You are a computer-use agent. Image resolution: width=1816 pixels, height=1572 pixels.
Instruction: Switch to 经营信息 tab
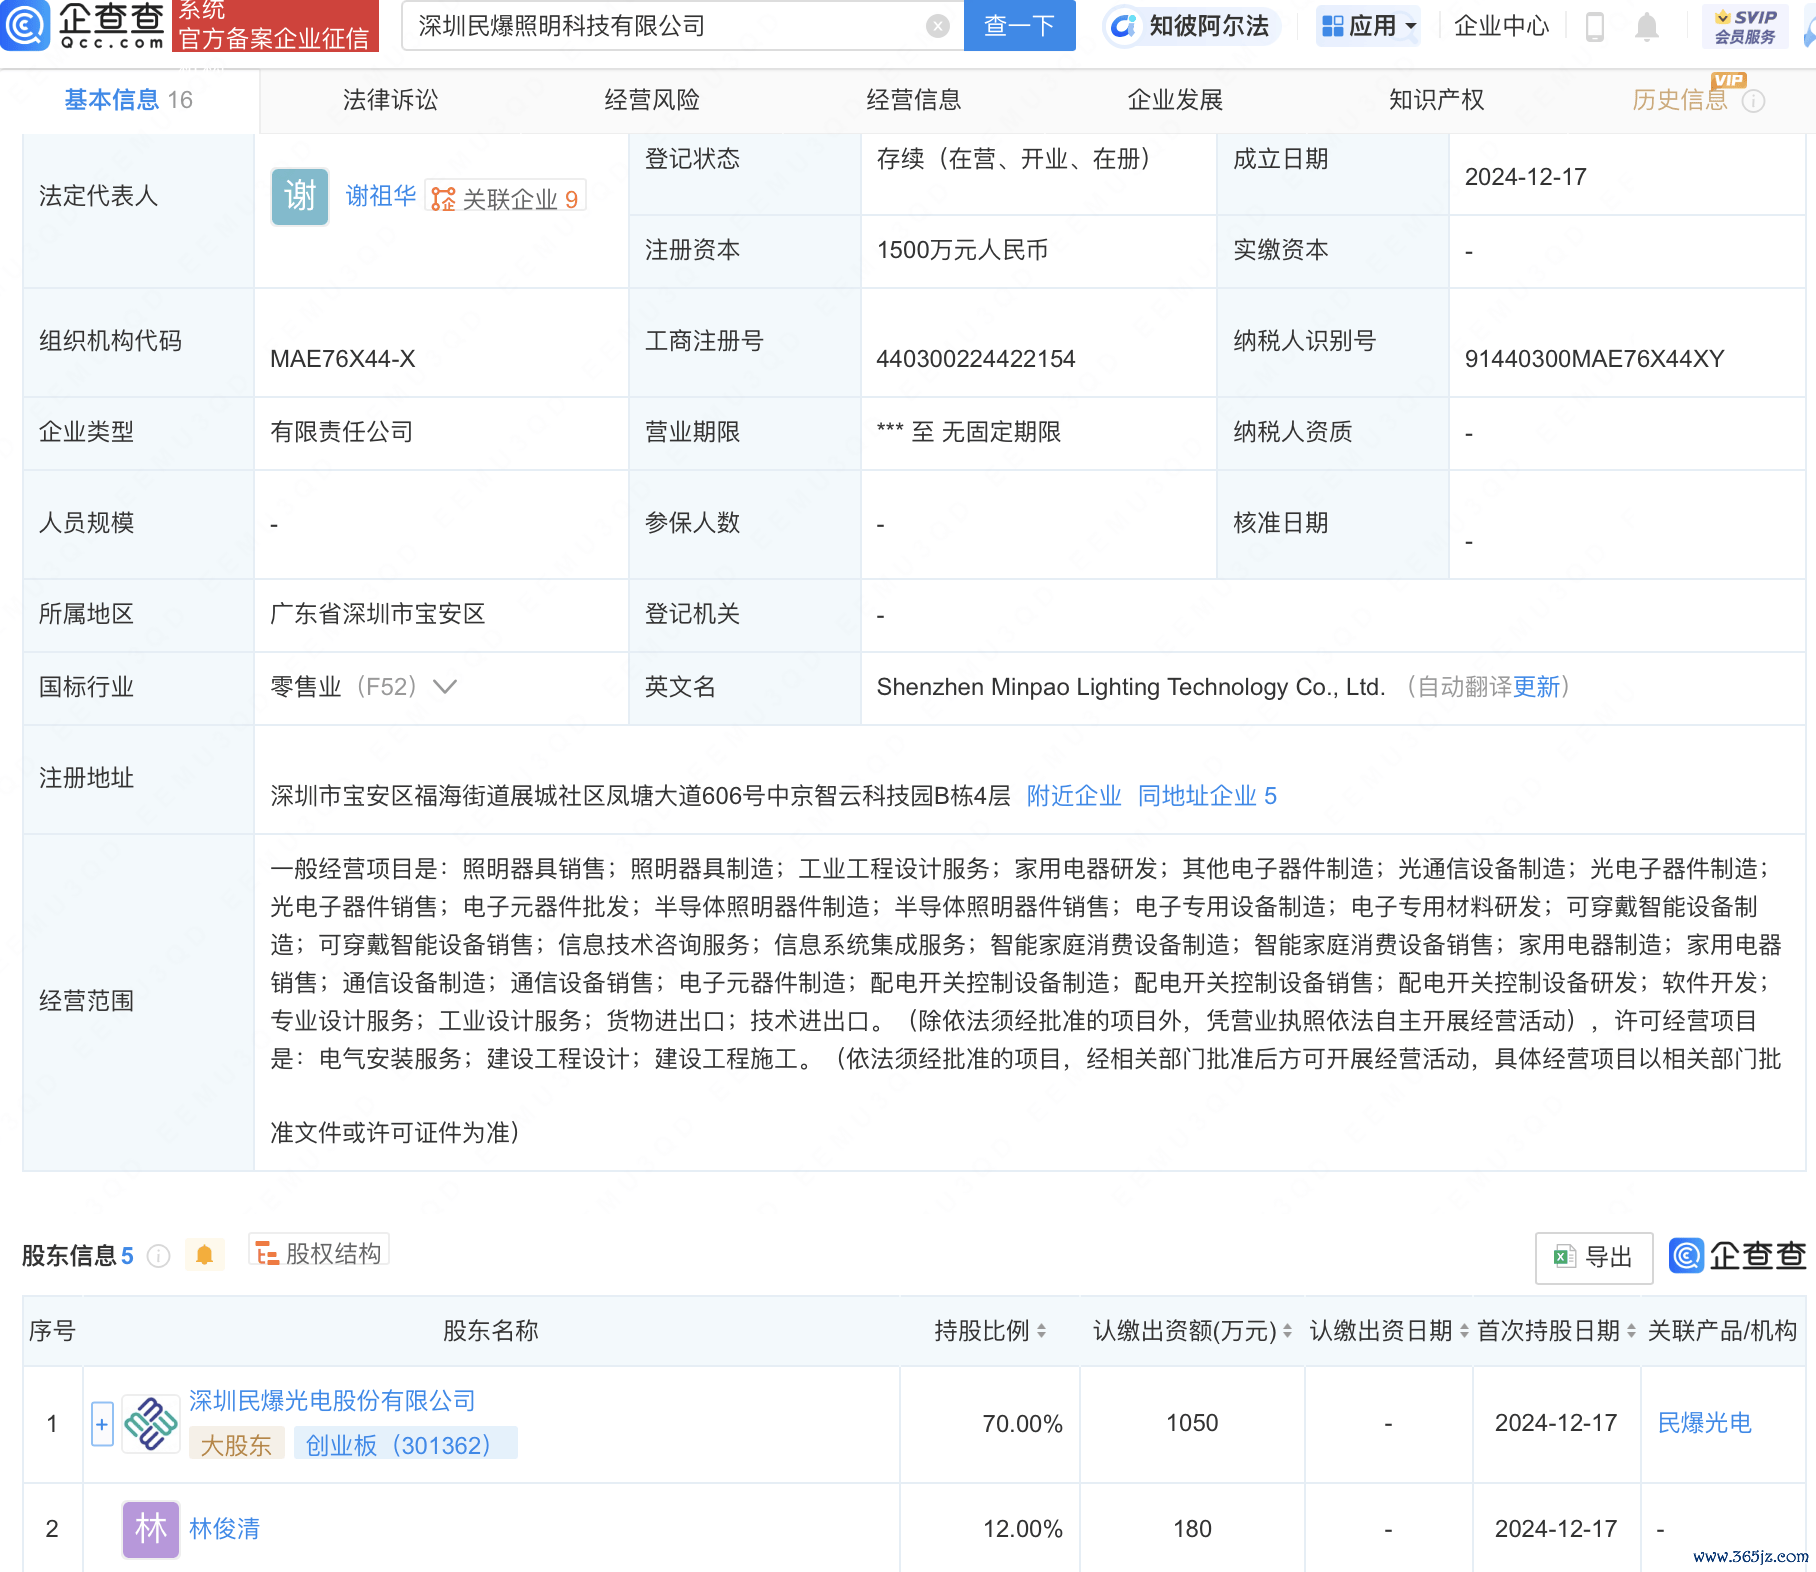point(913,100)
